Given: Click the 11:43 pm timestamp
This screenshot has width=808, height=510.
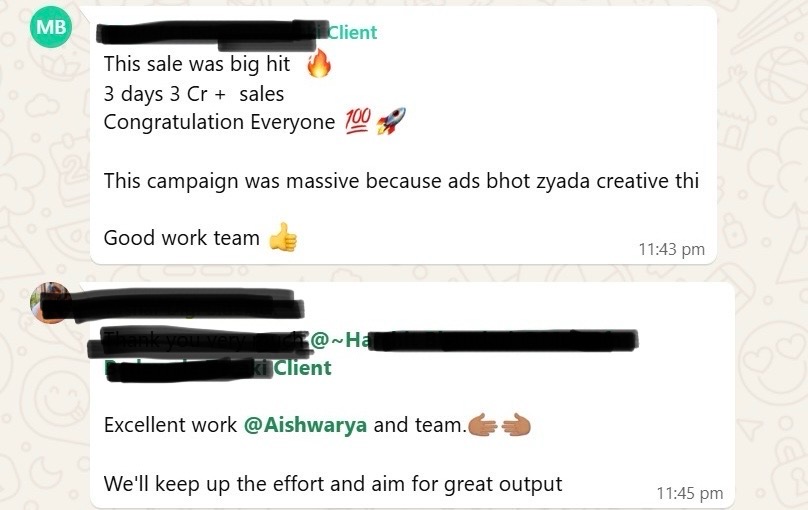Looking at the screenshot, I should coord(671,249).
